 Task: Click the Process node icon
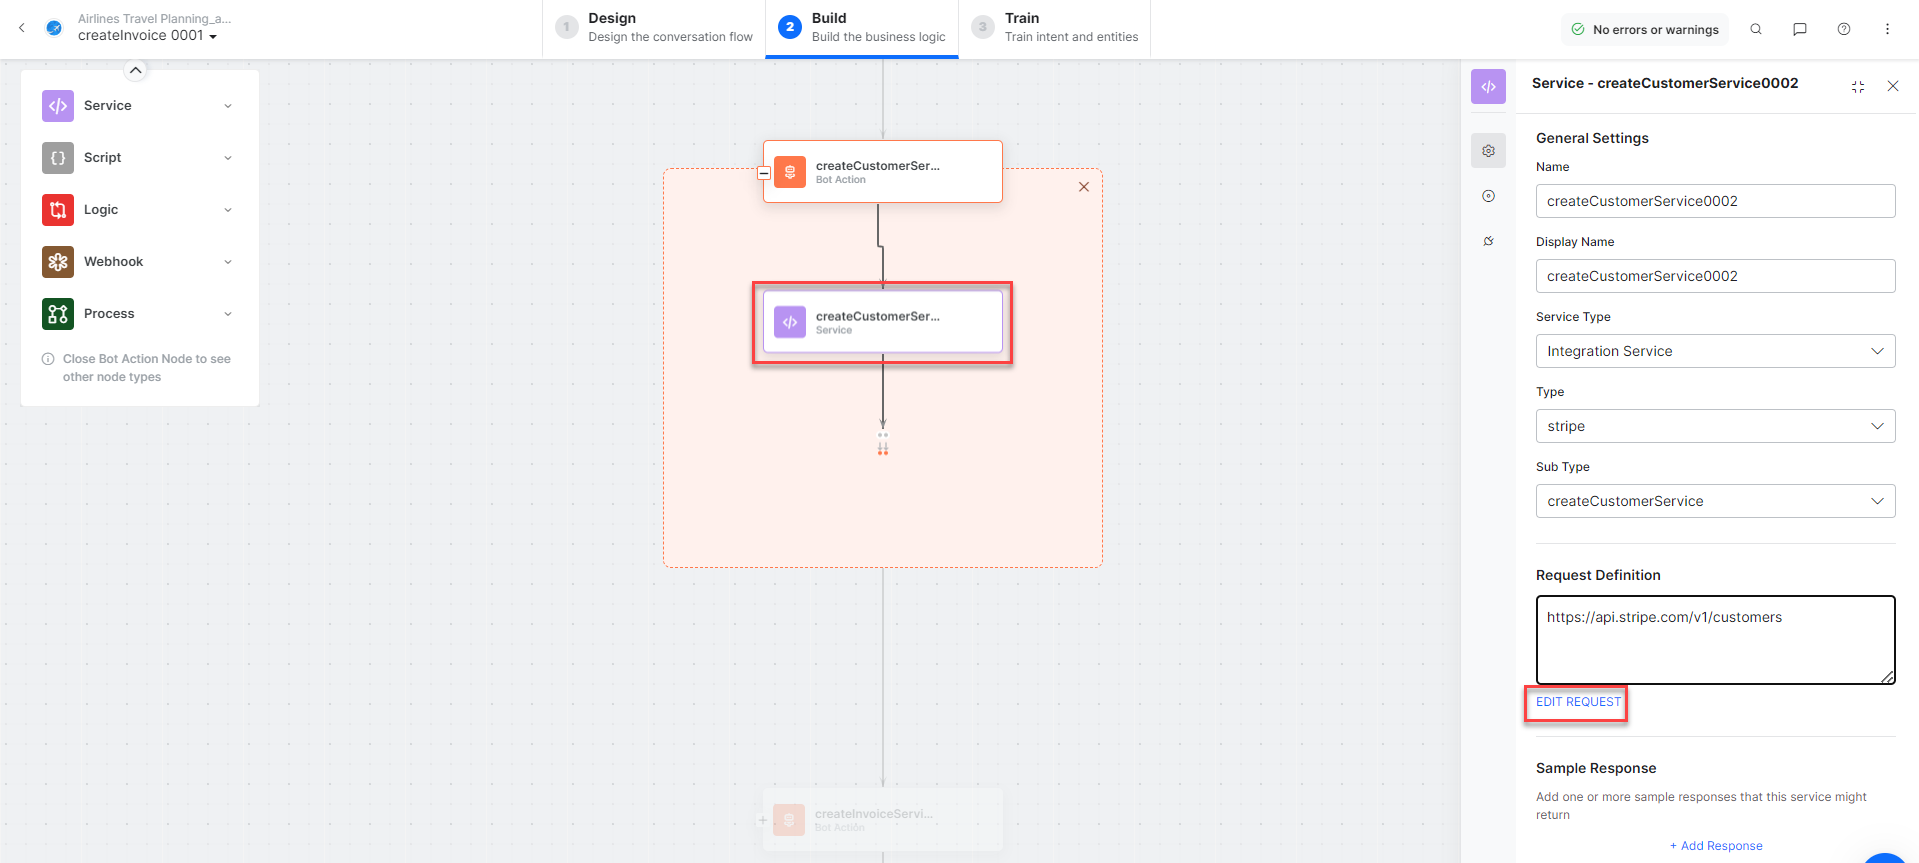58,314
